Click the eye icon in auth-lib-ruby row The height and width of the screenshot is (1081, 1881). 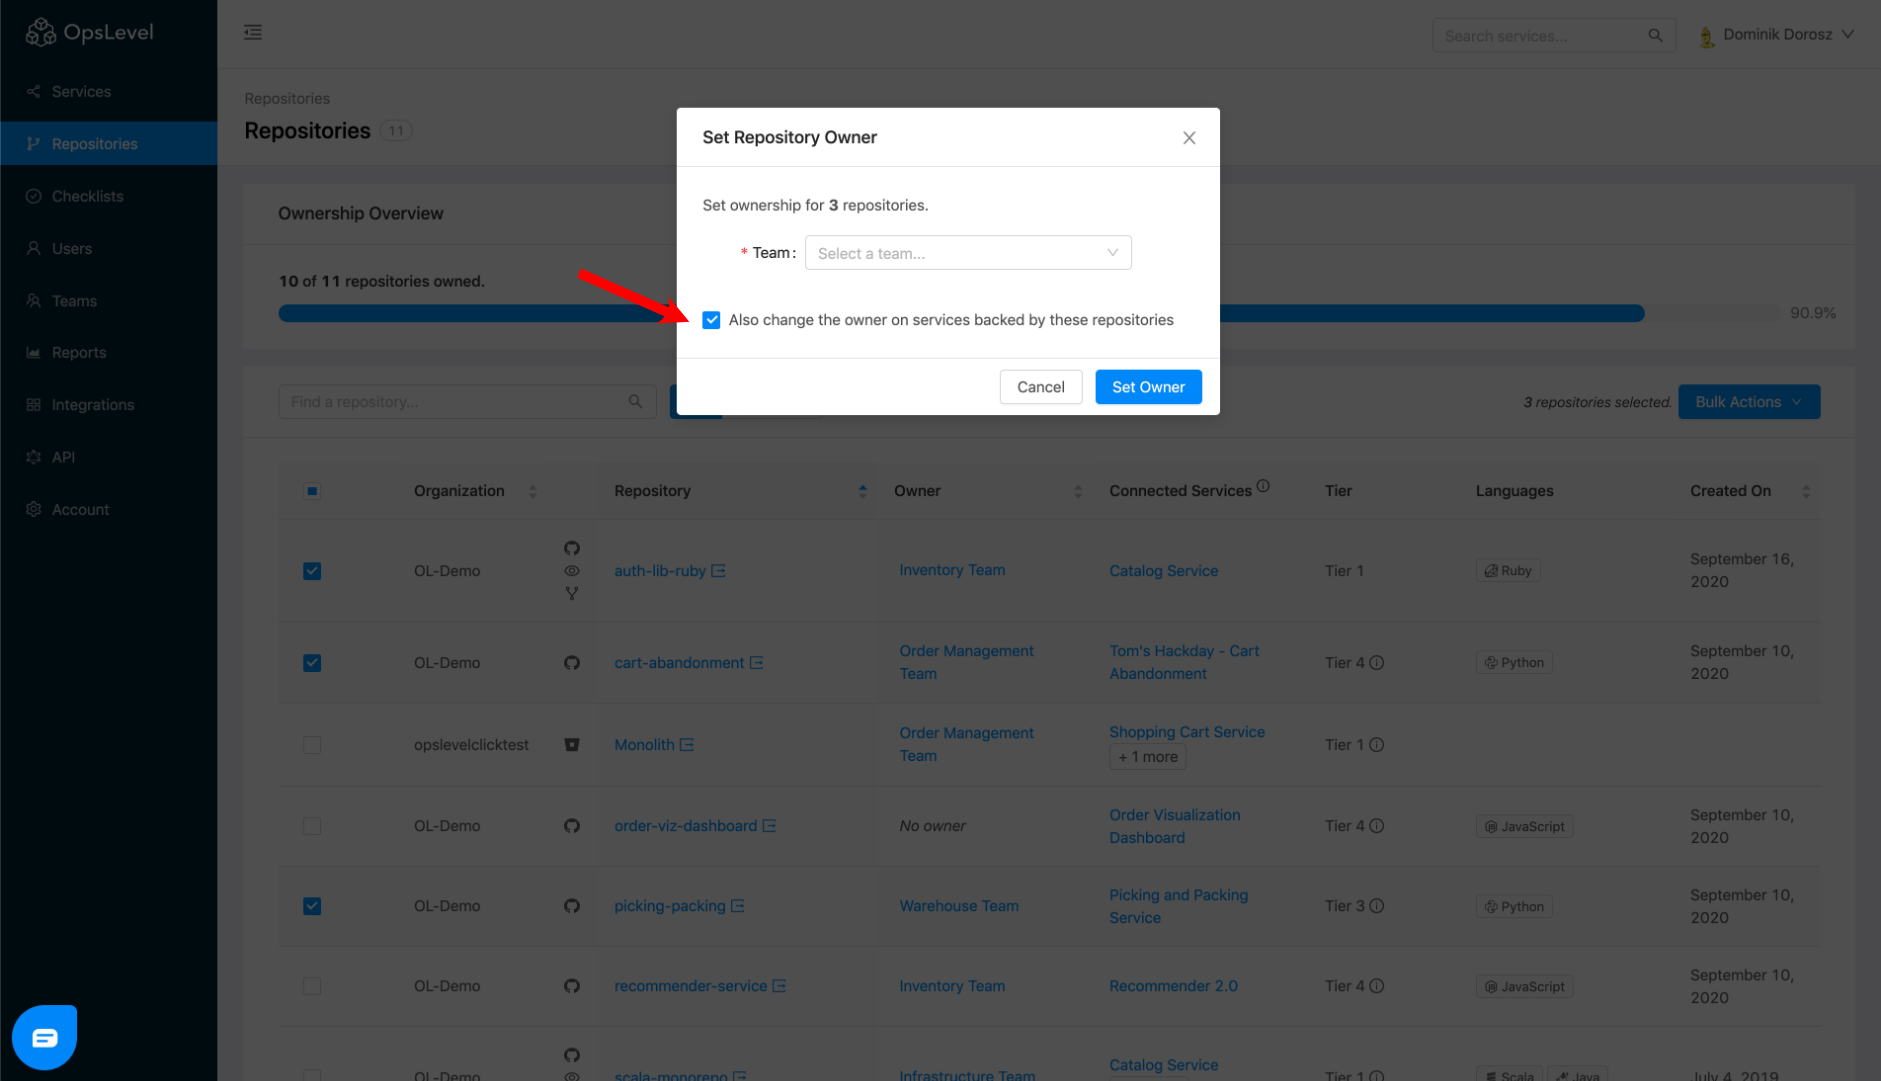(x=572, y=571)
